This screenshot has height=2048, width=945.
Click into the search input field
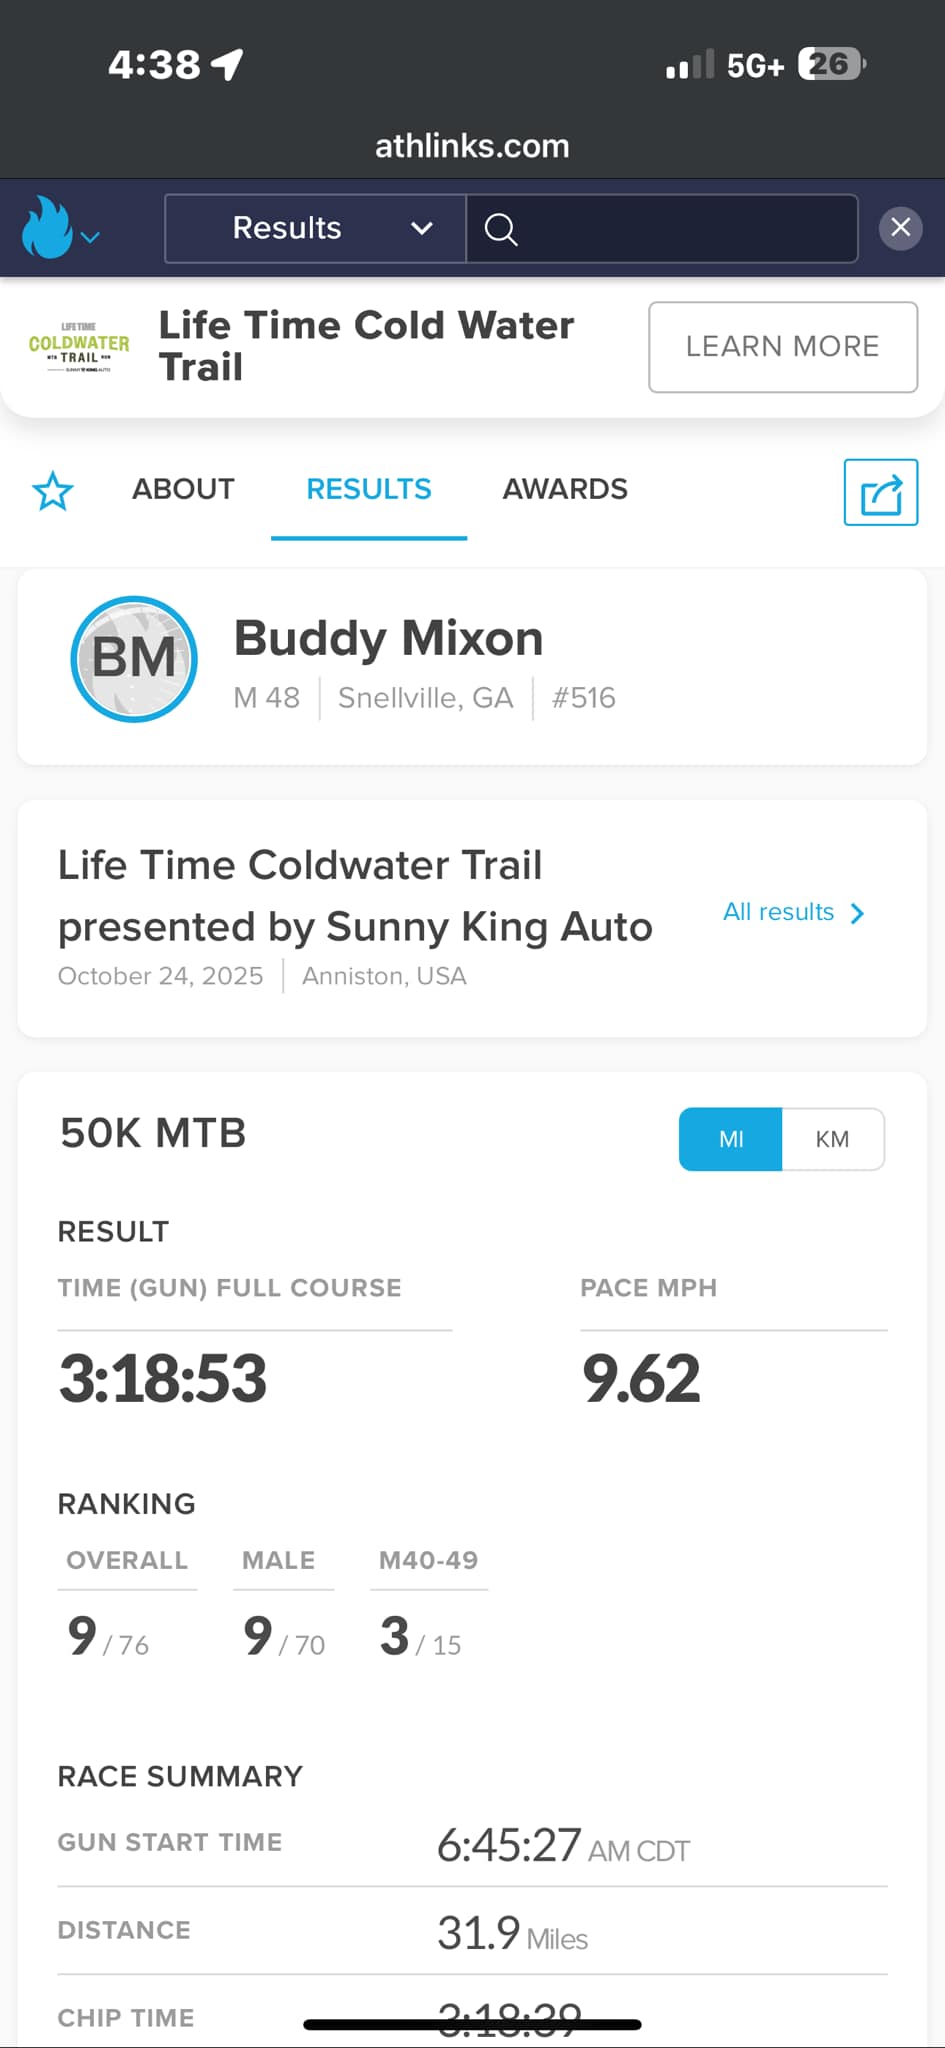tap(680, 229)
